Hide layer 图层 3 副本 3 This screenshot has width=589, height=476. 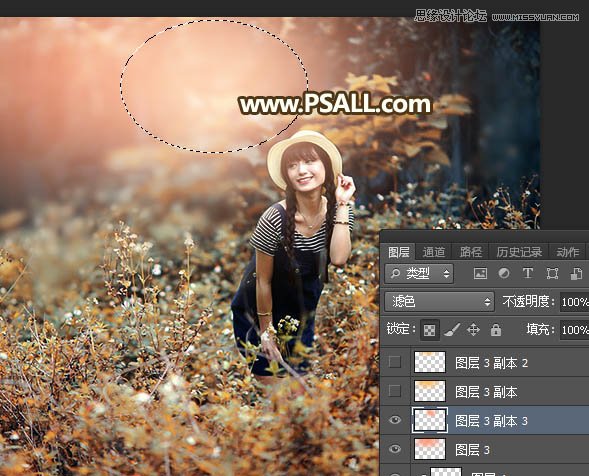click(395, 420)
